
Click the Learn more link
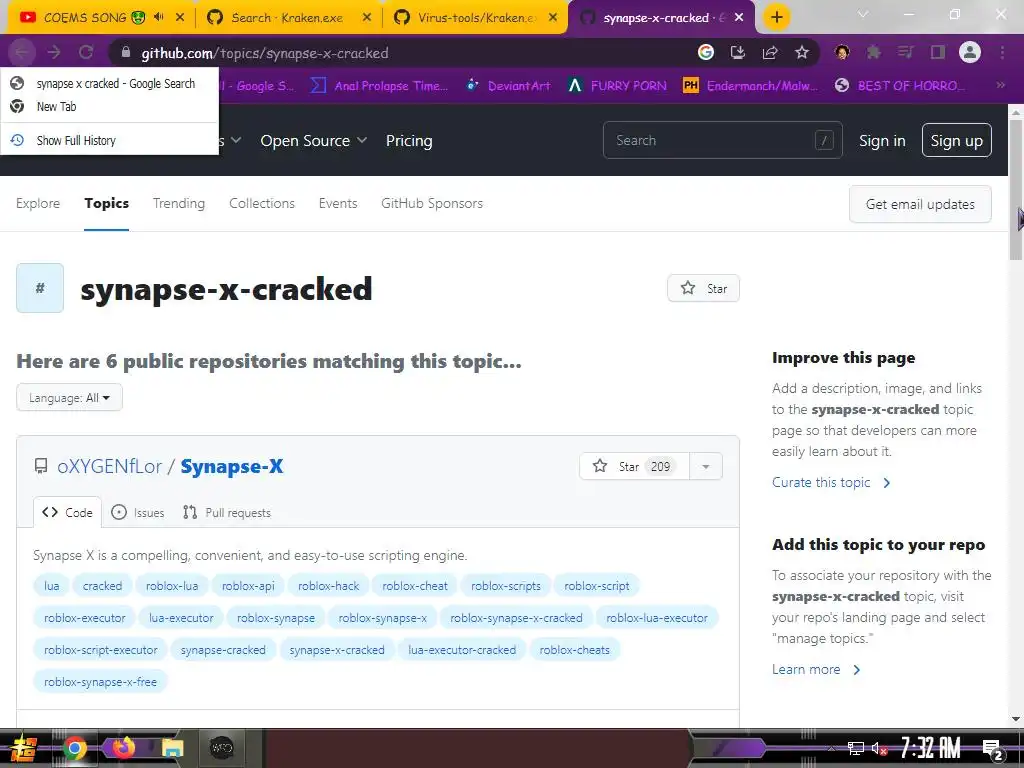click(816, 669)
